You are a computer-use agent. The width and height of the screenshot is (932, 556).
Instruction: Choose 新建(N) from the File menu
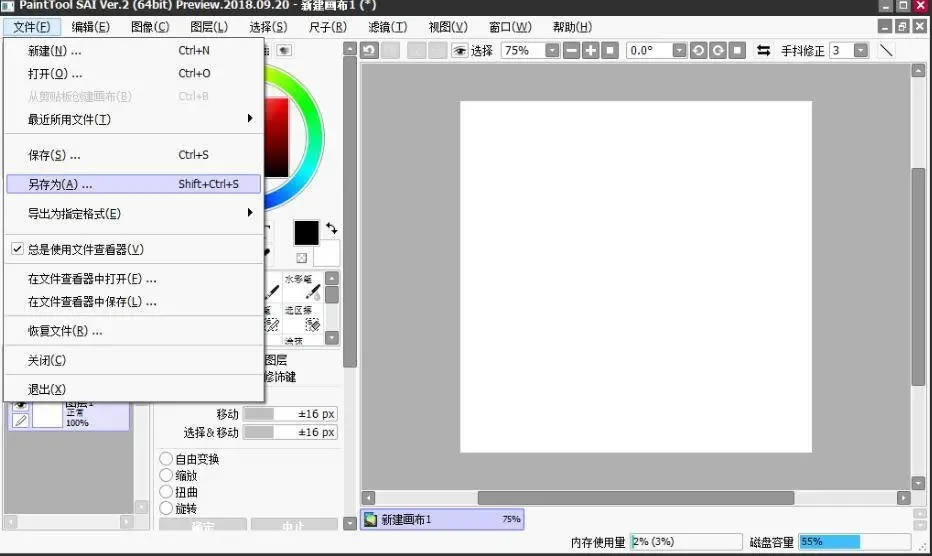[134, 51]
